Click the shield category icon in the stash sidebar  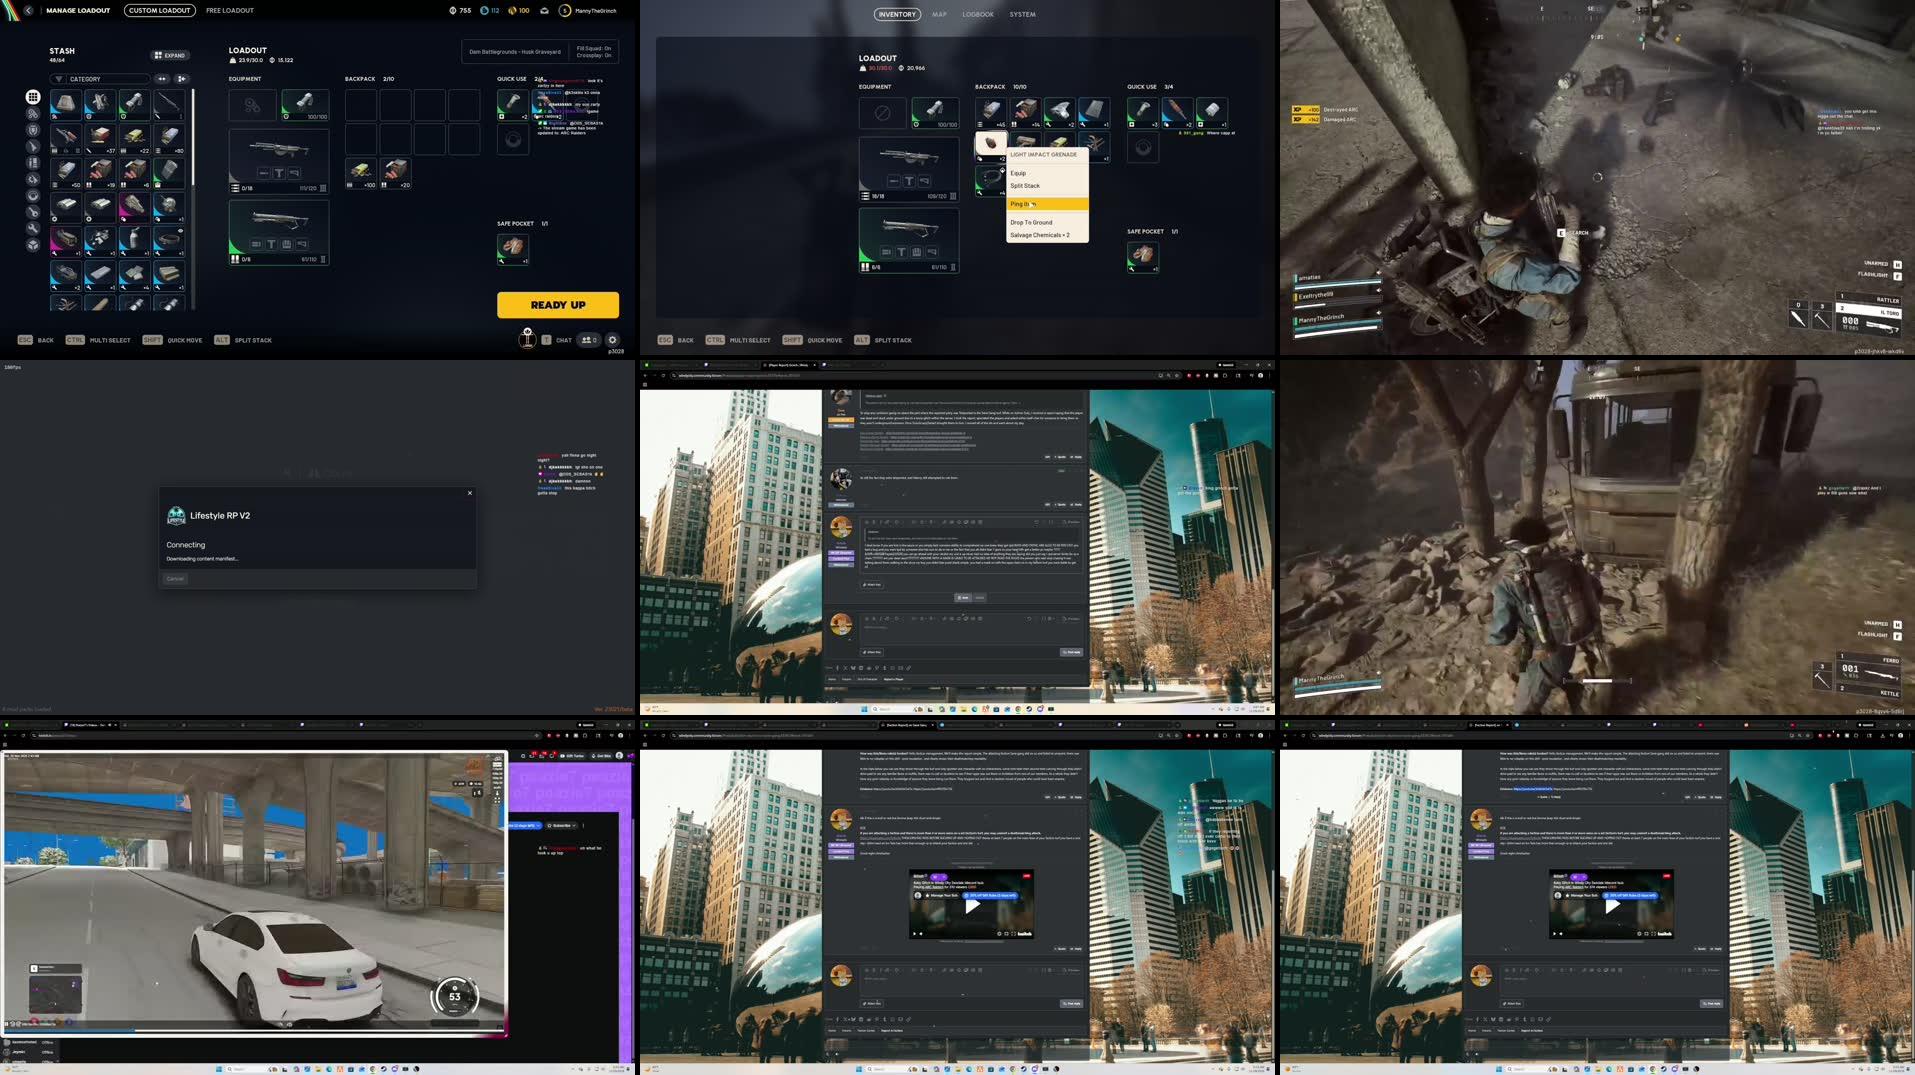[33, 130]
